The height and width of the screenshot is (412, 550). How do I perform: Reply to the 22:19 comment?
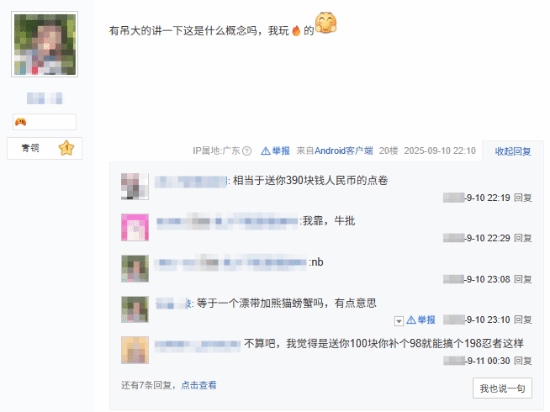pos(523,198)
